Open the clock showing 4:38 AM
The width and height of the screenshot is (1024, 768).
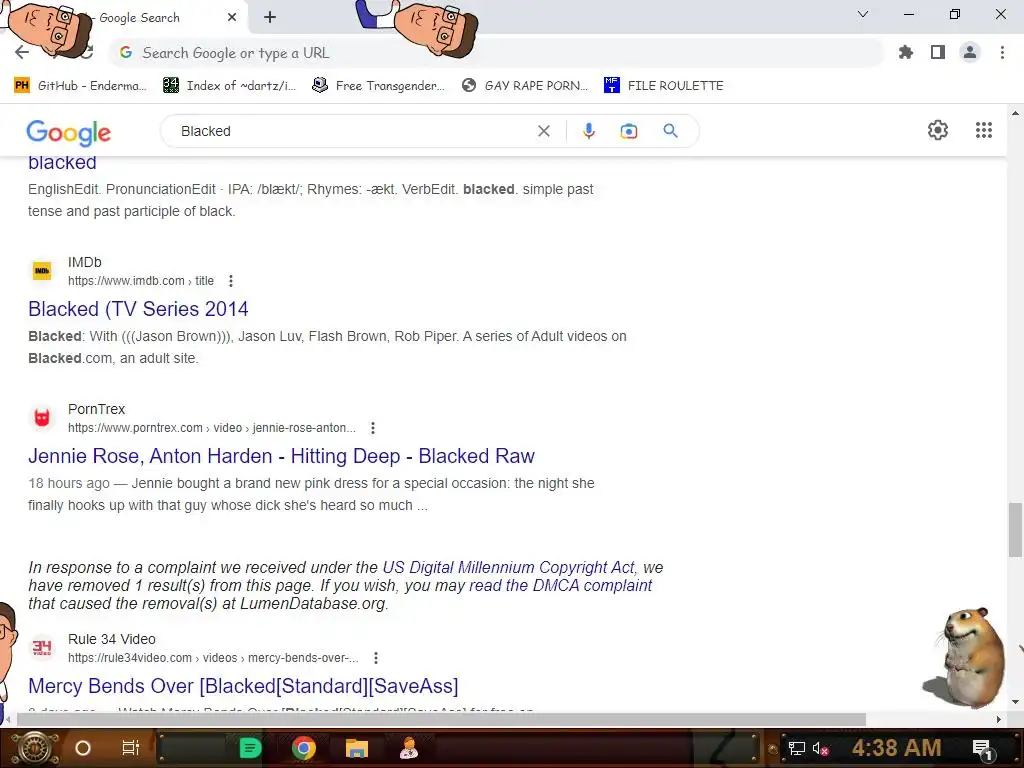(896, 748)
